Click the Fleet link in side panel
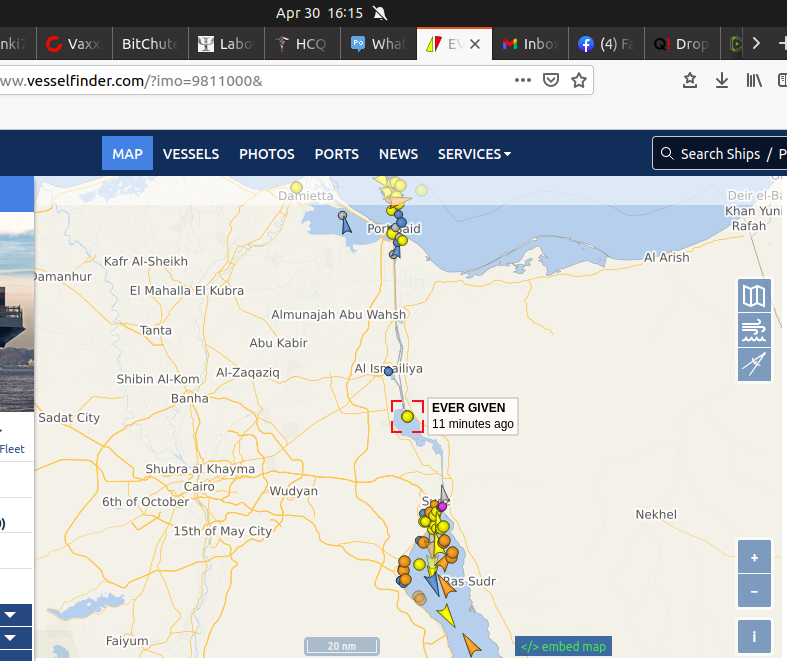The image size is (787, 661). pos(12,449)
